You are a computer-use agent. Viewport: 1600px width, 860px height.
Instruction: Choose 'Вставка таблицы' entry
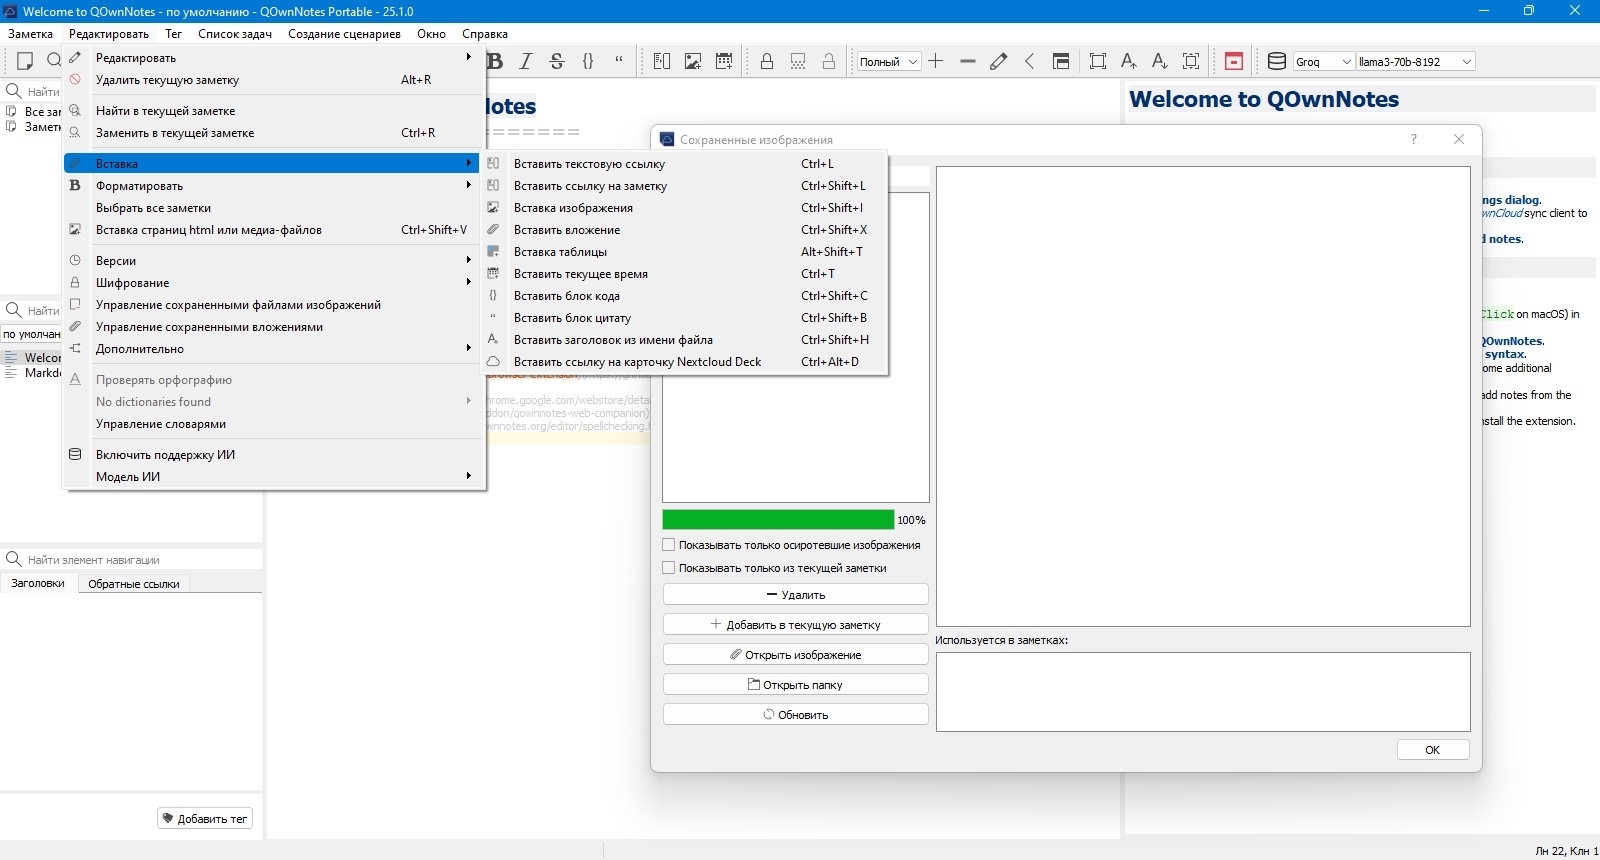[685, 252]
